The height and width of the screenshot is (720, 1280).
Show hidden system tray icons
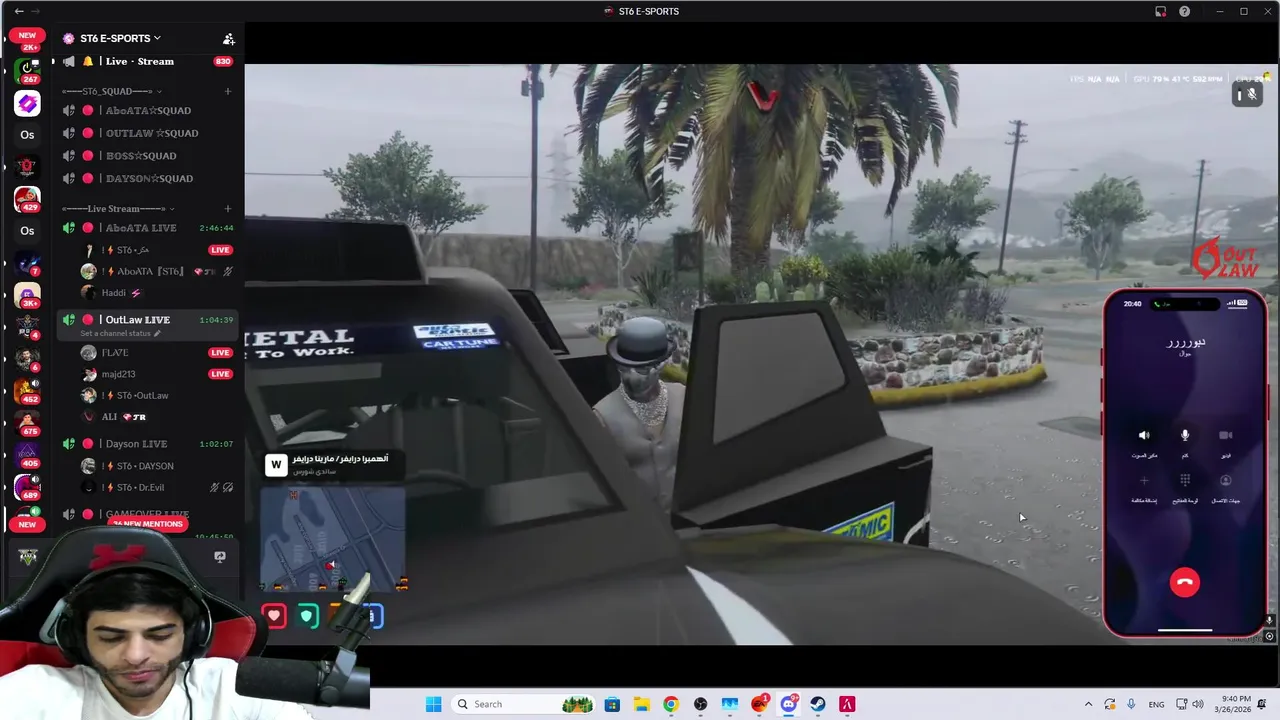(x=1089, y=704)
